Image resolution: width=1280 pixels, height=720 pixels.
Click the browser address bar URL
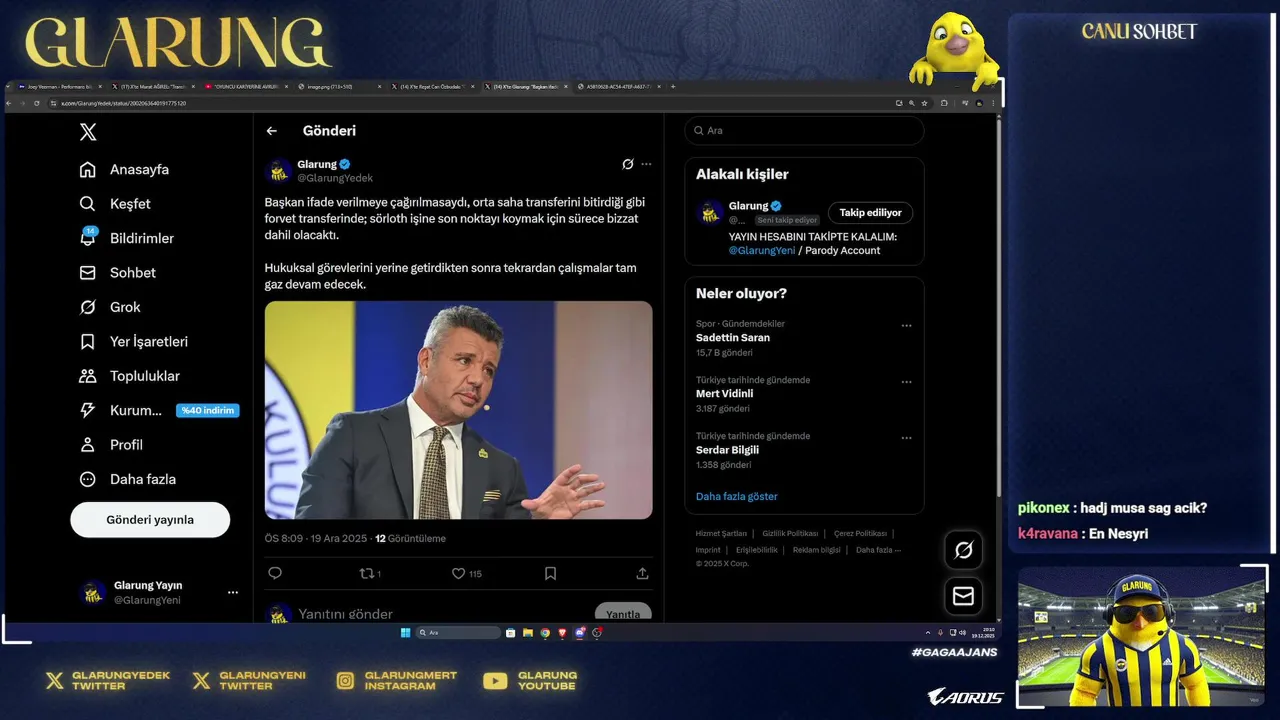click(124, 103)
